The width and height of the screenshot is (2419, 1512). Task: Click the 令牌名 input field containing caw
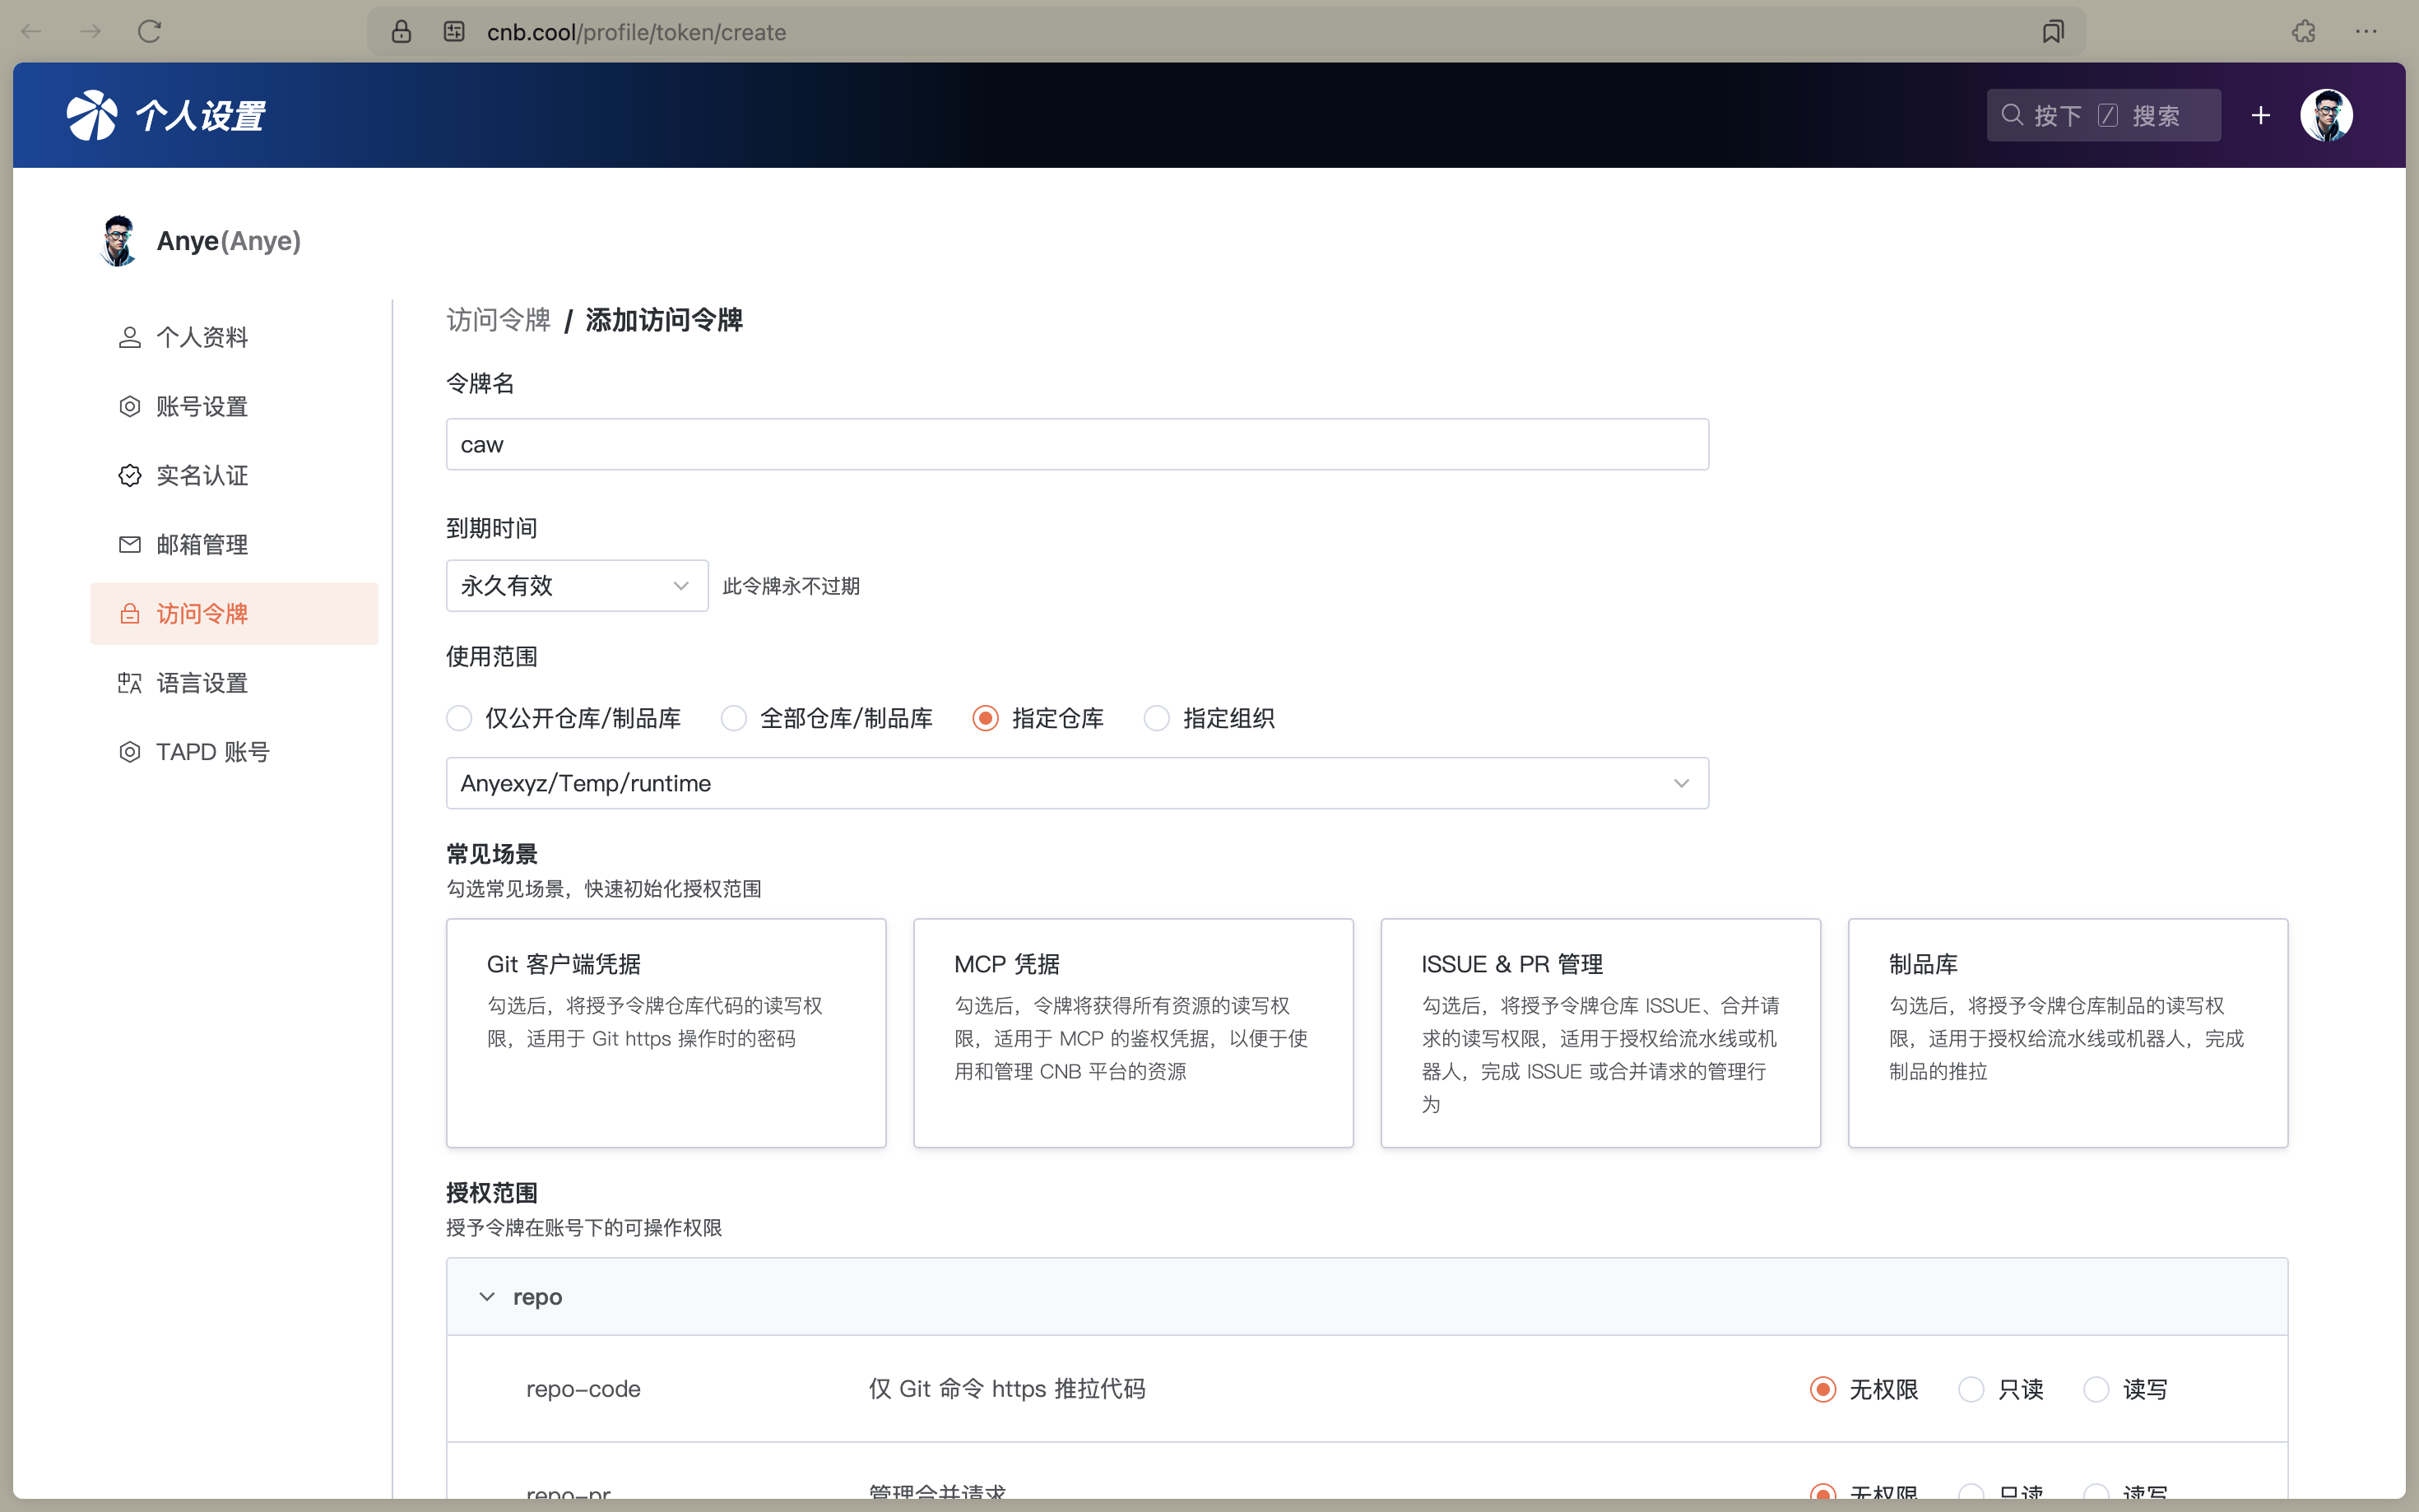(1077, 444)
